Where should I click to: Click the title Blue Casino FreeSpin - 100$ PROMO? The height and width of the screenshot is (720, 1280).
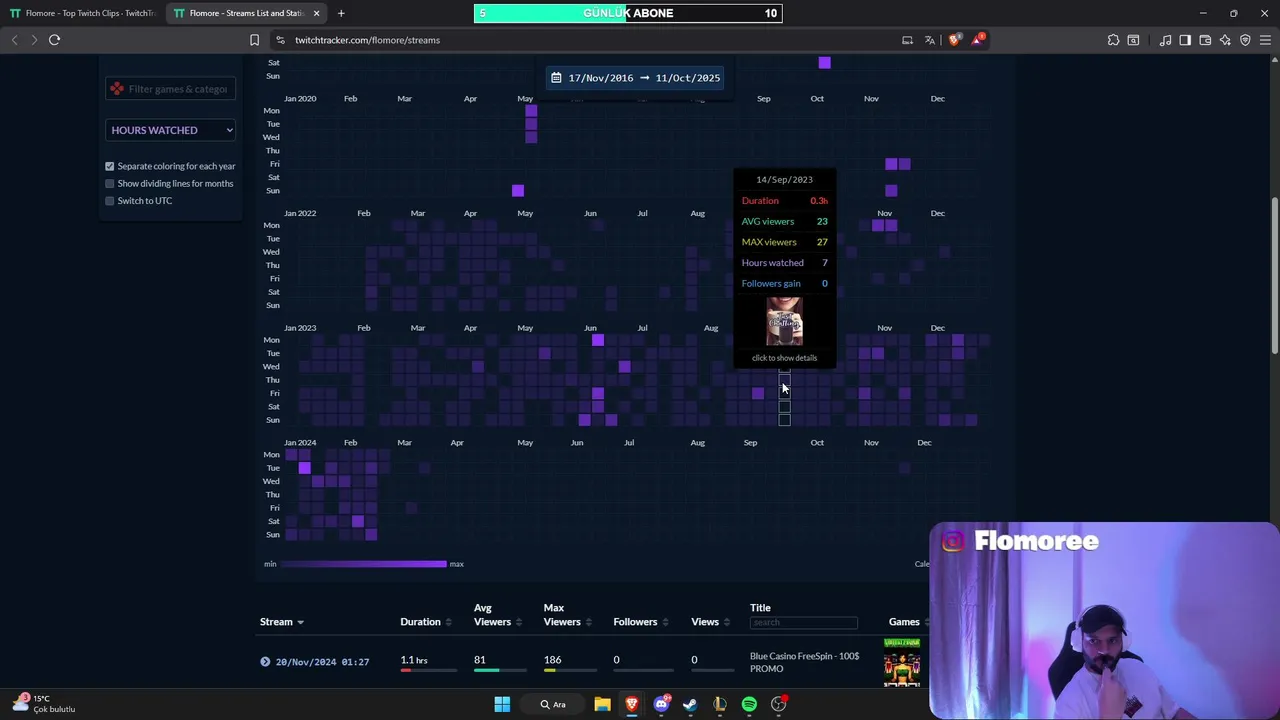coord(805,662)
